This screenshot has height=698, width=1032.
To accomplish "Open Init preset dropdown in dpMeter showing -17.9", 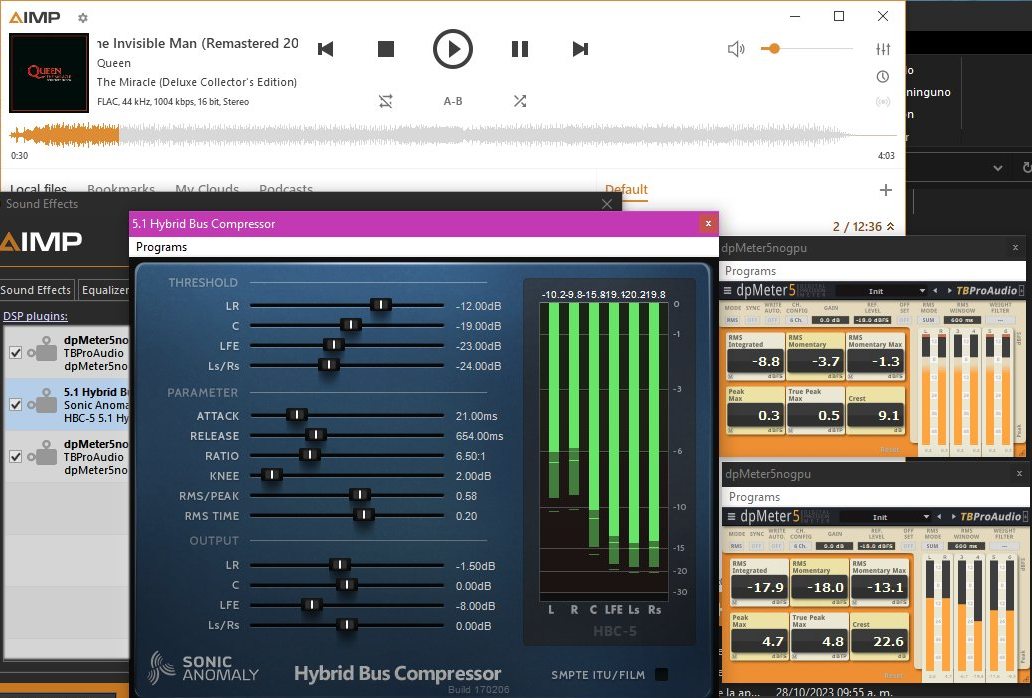I will 886,517.
